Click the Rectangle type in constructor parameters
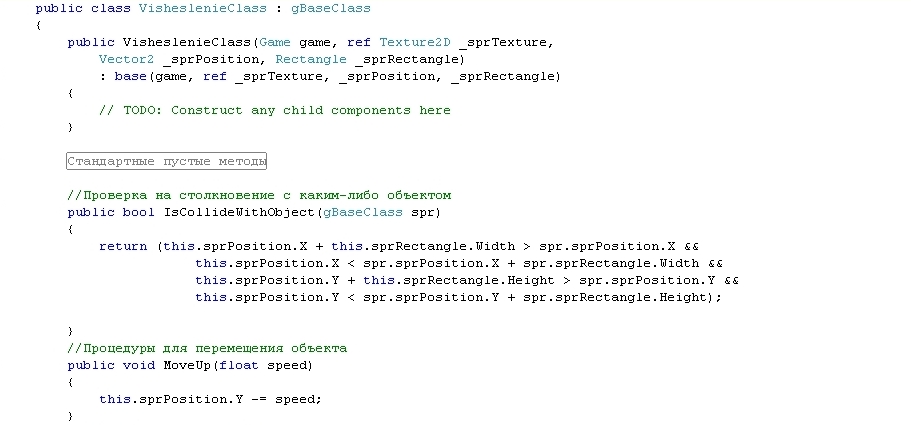 pos(311,59)
